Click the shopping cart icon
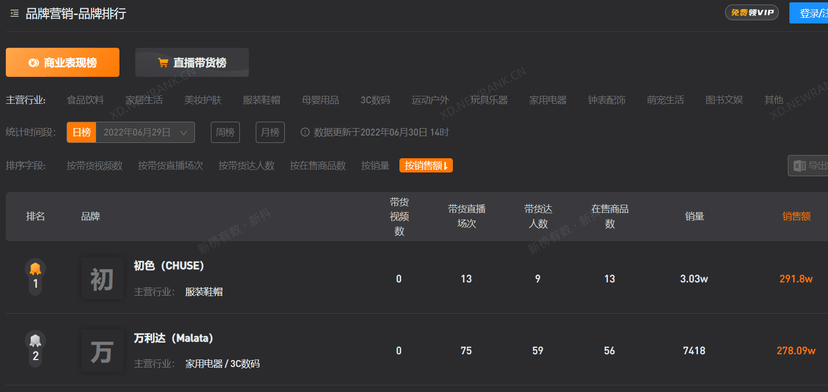 click(x=163, y=63)
